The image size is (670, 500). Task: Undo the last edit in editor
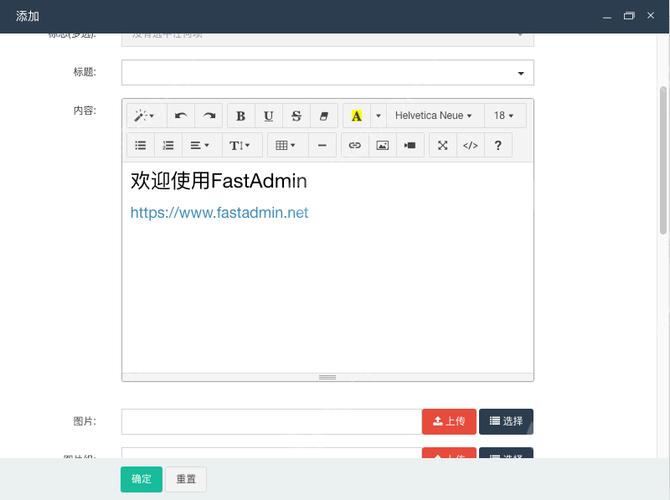click(181, 116)
